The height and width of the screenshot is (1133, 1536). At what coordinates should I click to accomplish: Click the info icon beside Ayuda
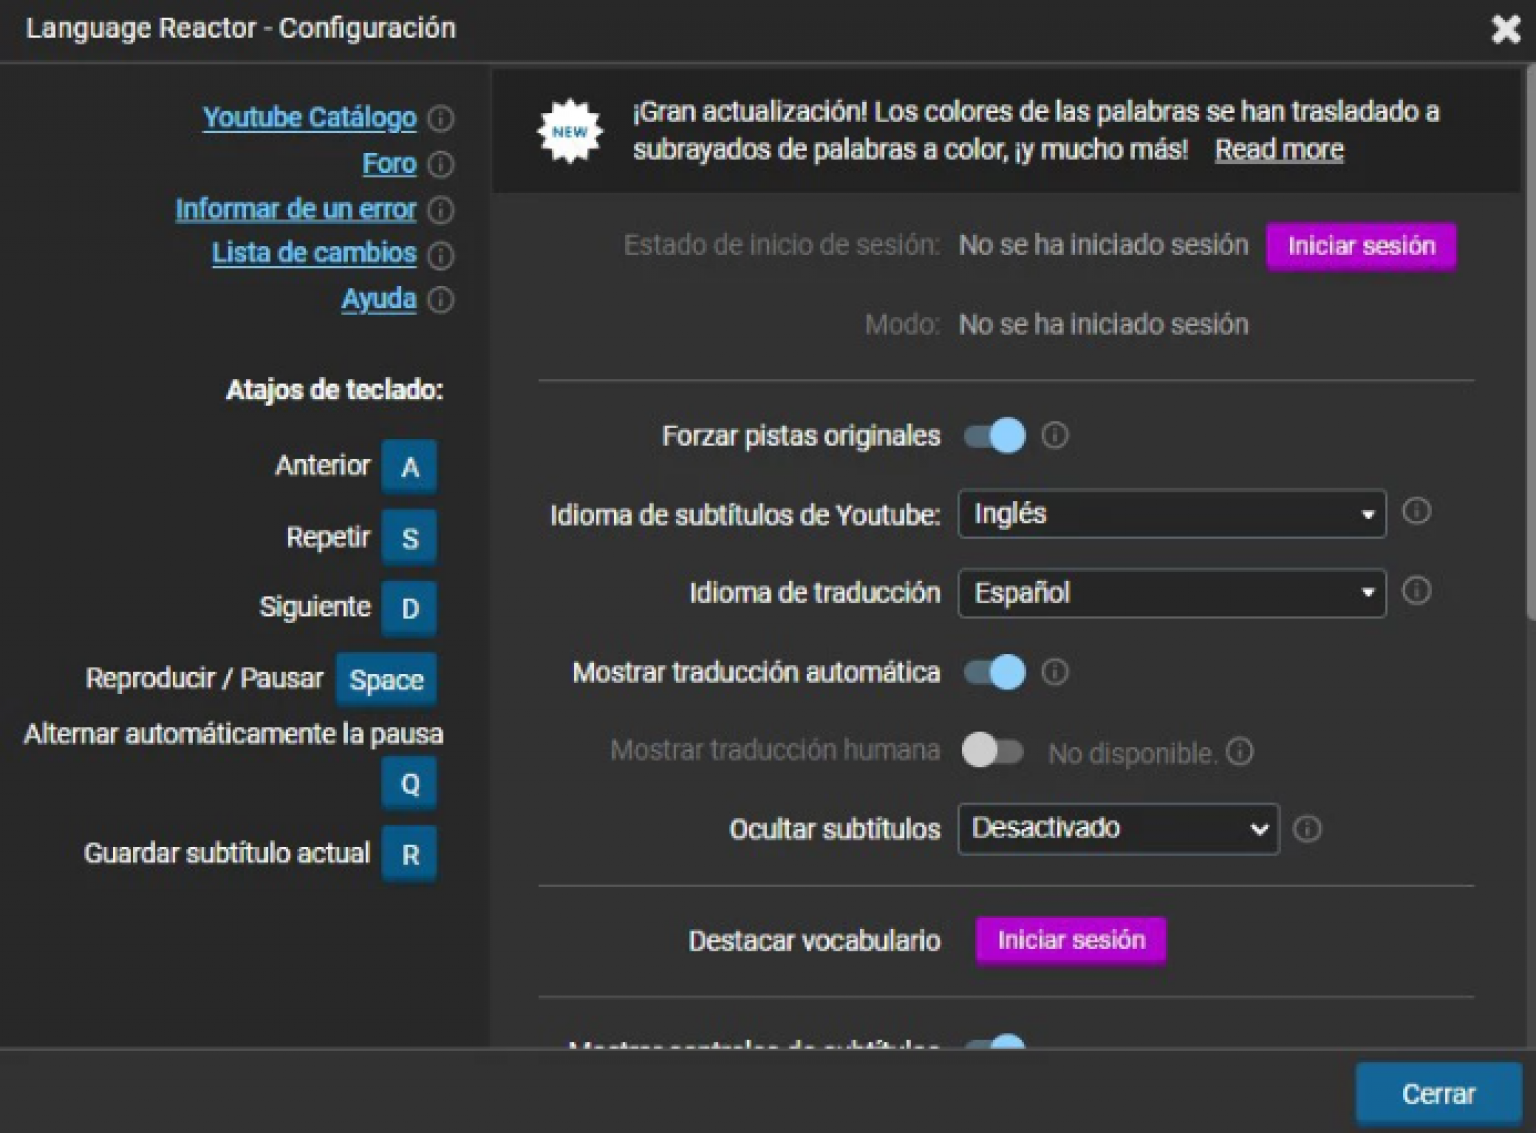[443, 299]
